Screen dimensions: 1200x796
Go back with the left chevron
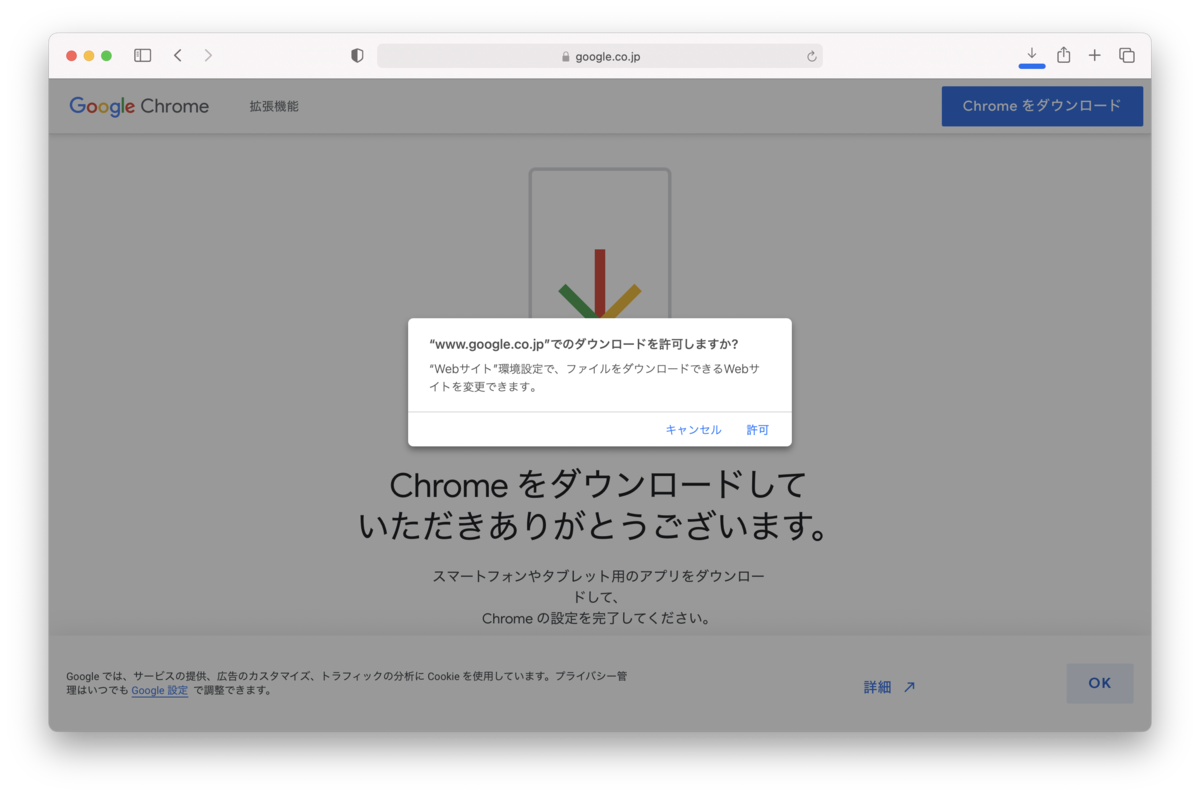pos(178,56)
